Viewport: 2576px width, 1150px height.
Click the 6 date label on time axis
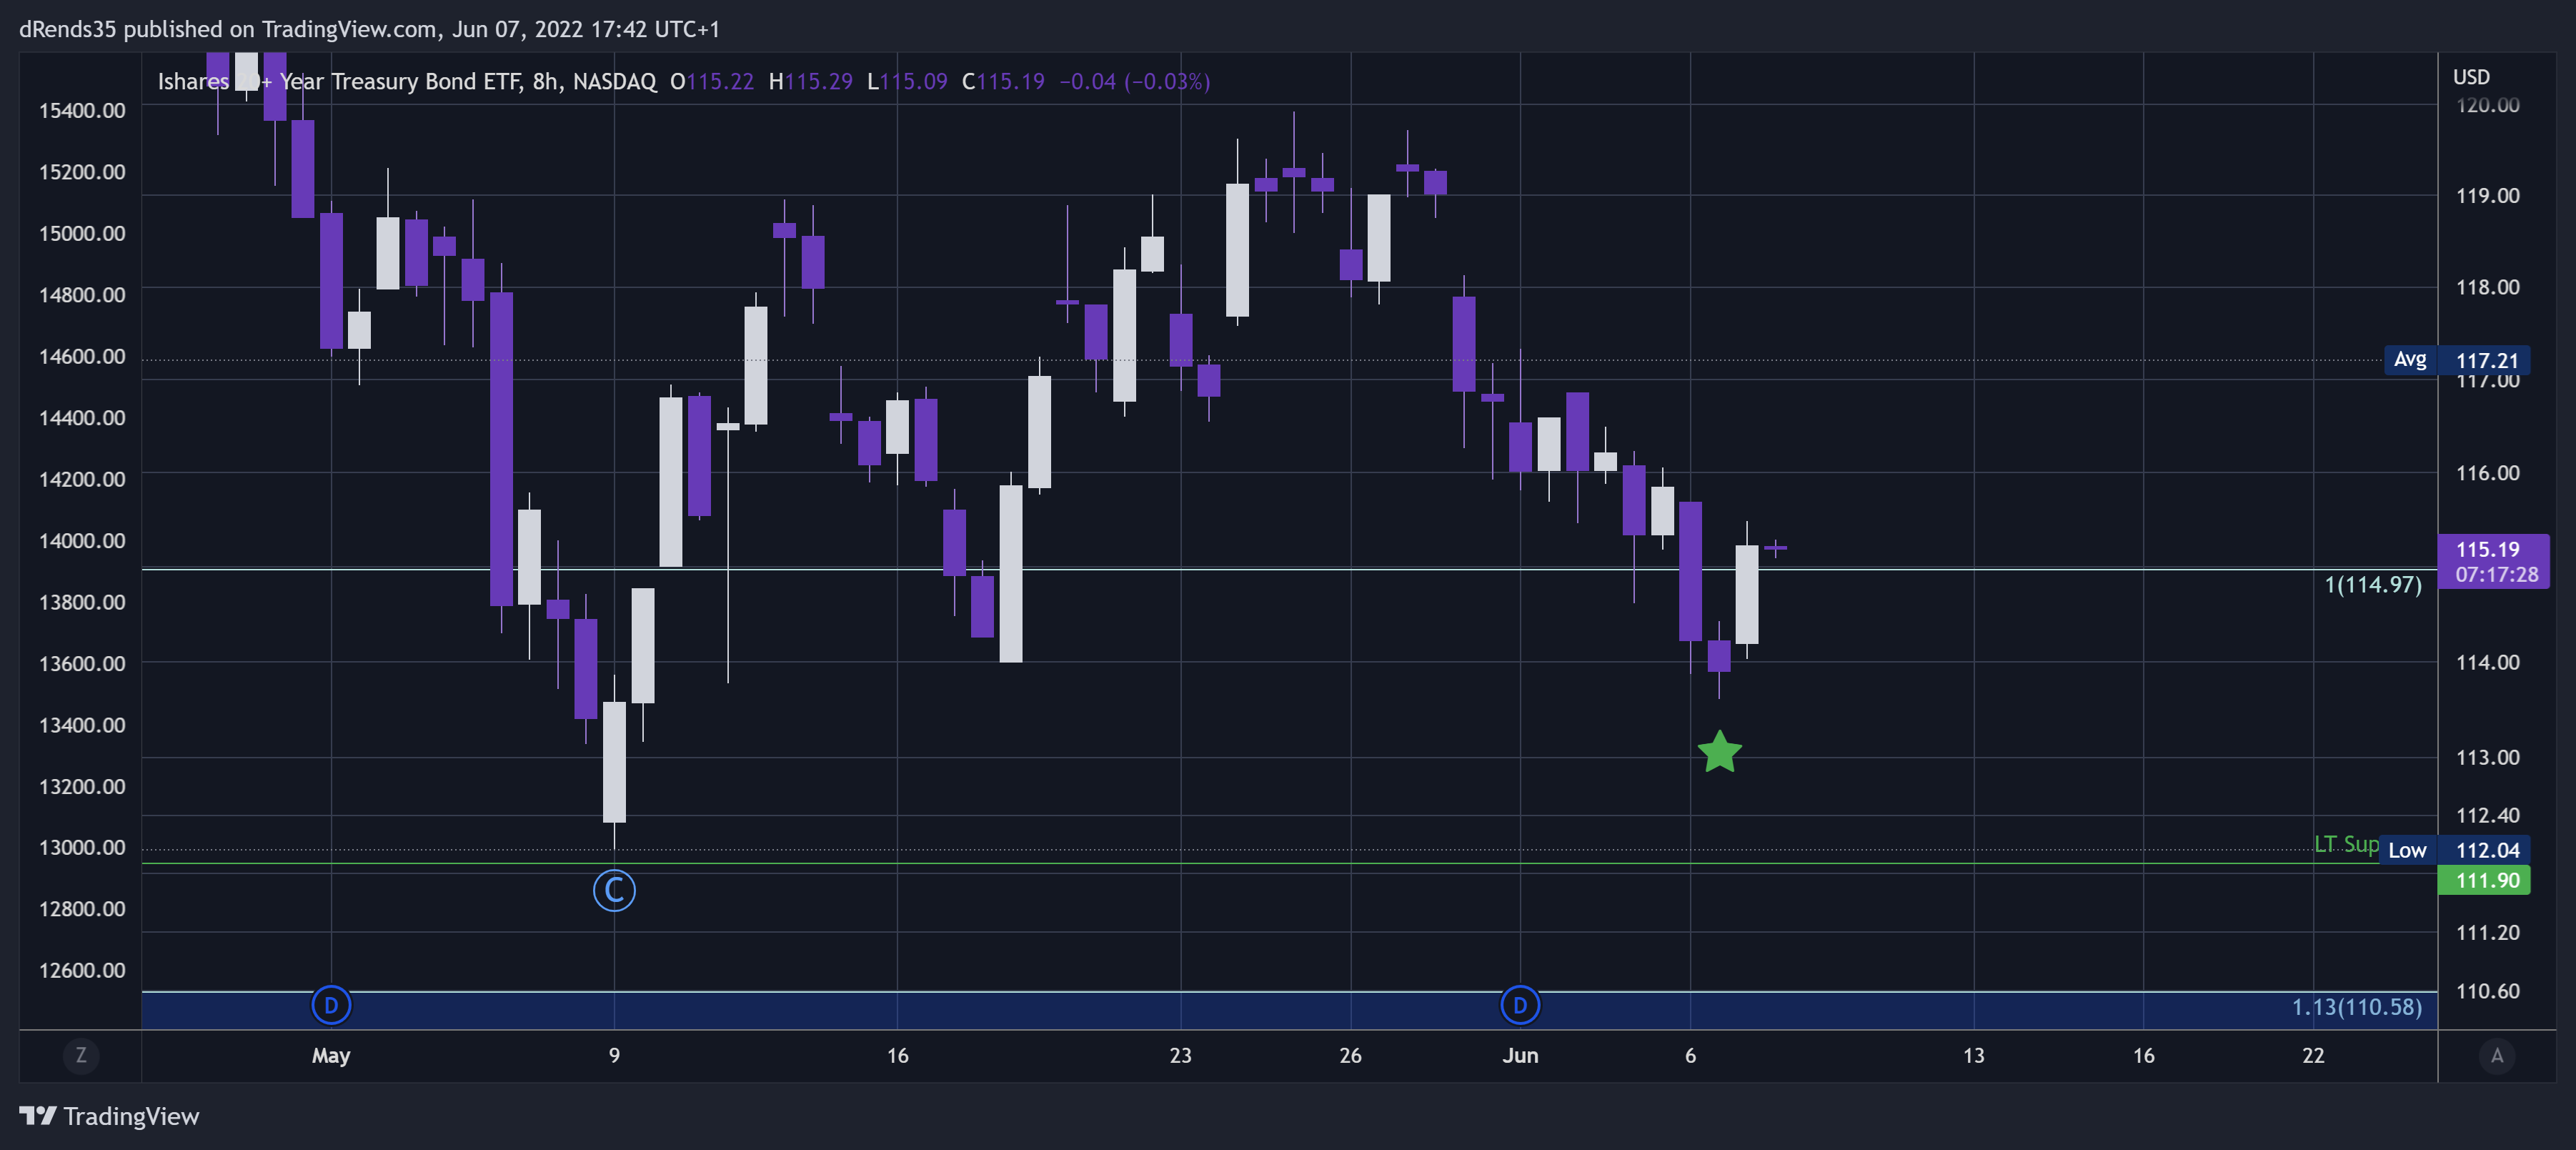tap(1690, 1055)
